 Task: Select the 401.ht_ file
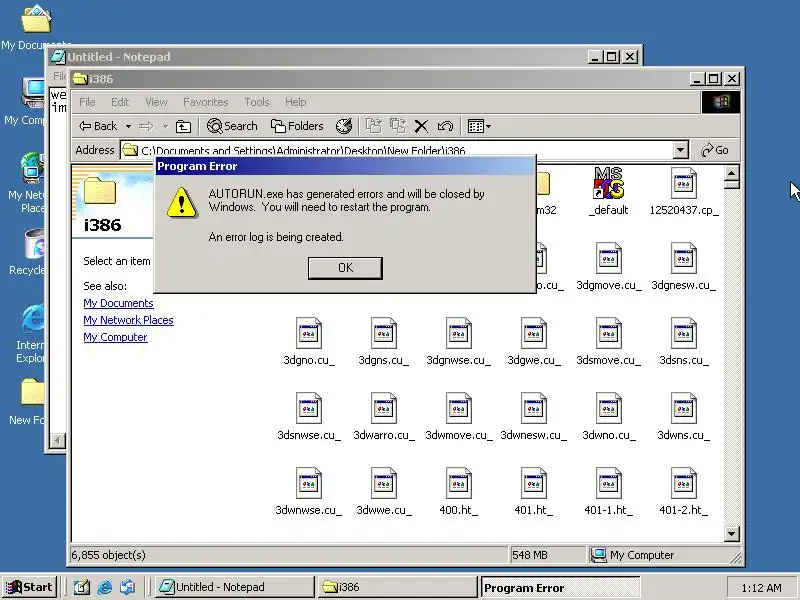[x=534, y=492]
